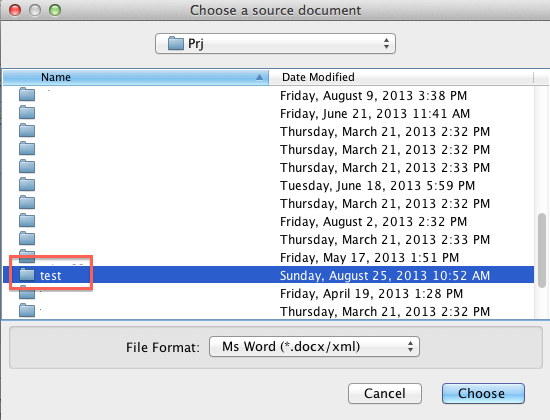550x420 pixels.
Task: Sort by Date Modified column header
Action: click(401, 77)
